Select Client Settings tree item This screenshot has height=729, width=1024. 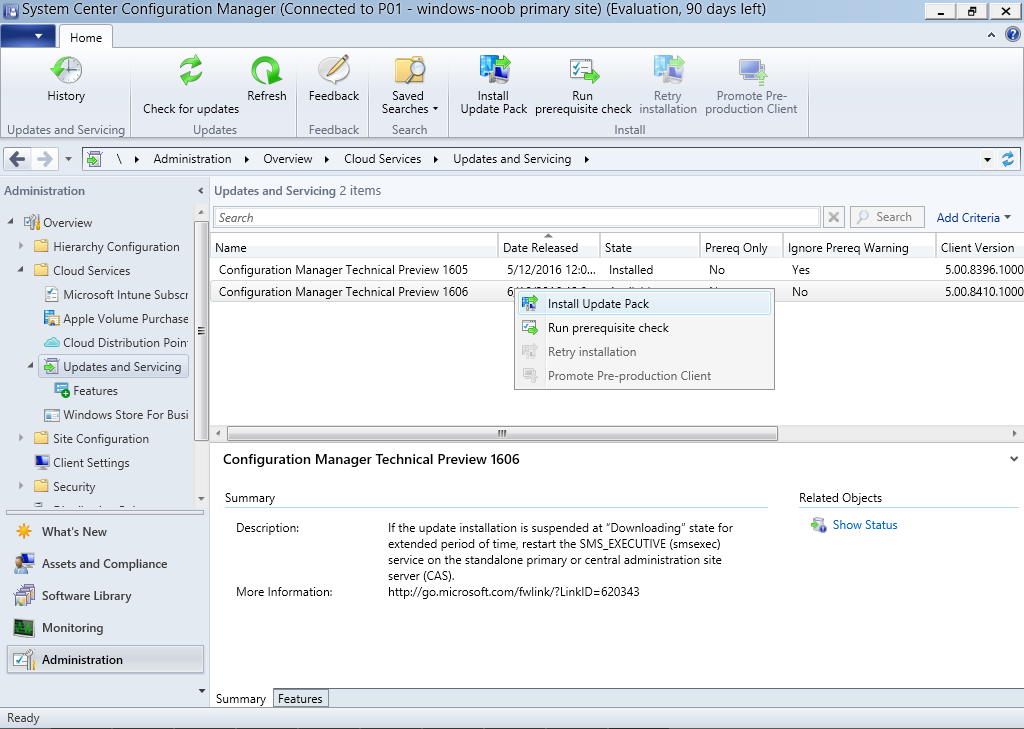click(82, 462)
